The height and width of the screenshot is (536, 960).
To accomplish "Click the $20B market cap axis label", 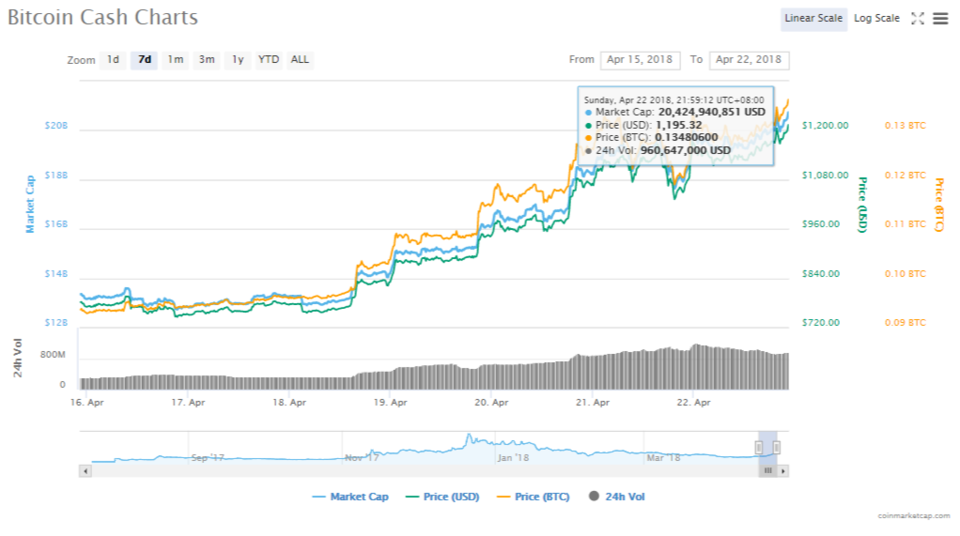I will pos(56,126).
